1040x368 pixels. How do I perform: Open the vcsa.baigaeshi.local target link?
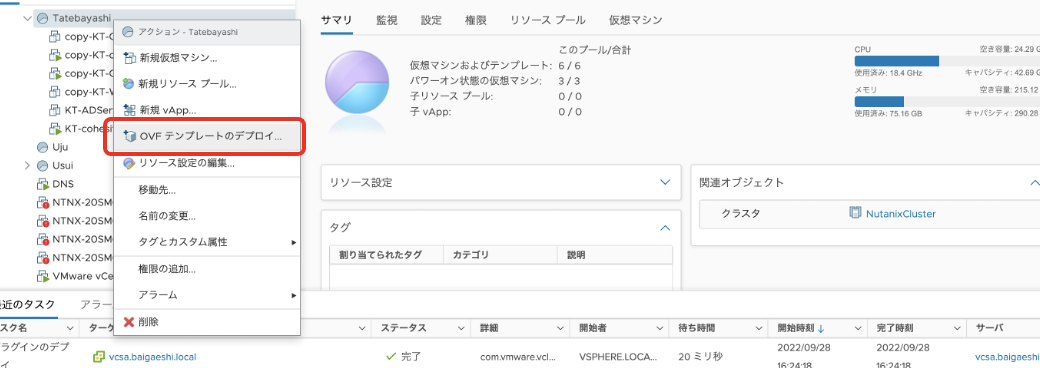[x=152, y=357]
